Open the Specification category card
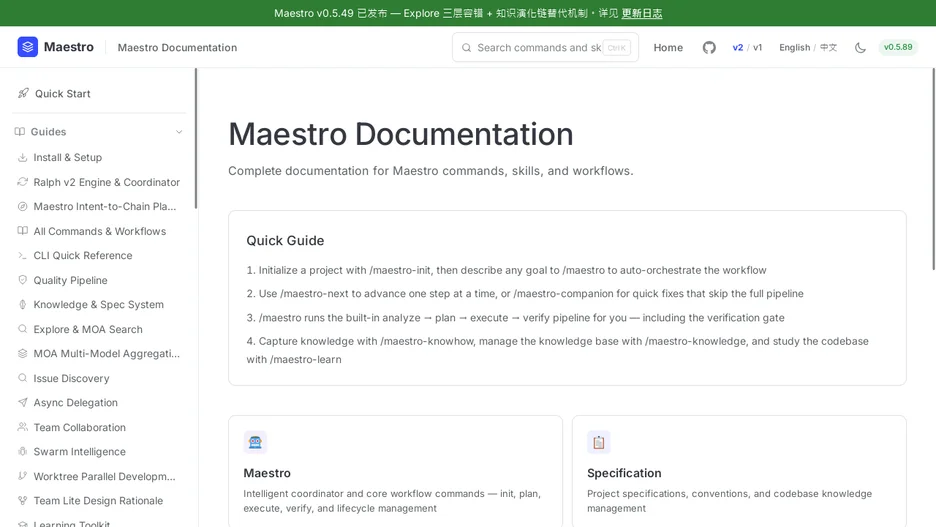This screenshot has height=527, width=936. tap(739, 471)
